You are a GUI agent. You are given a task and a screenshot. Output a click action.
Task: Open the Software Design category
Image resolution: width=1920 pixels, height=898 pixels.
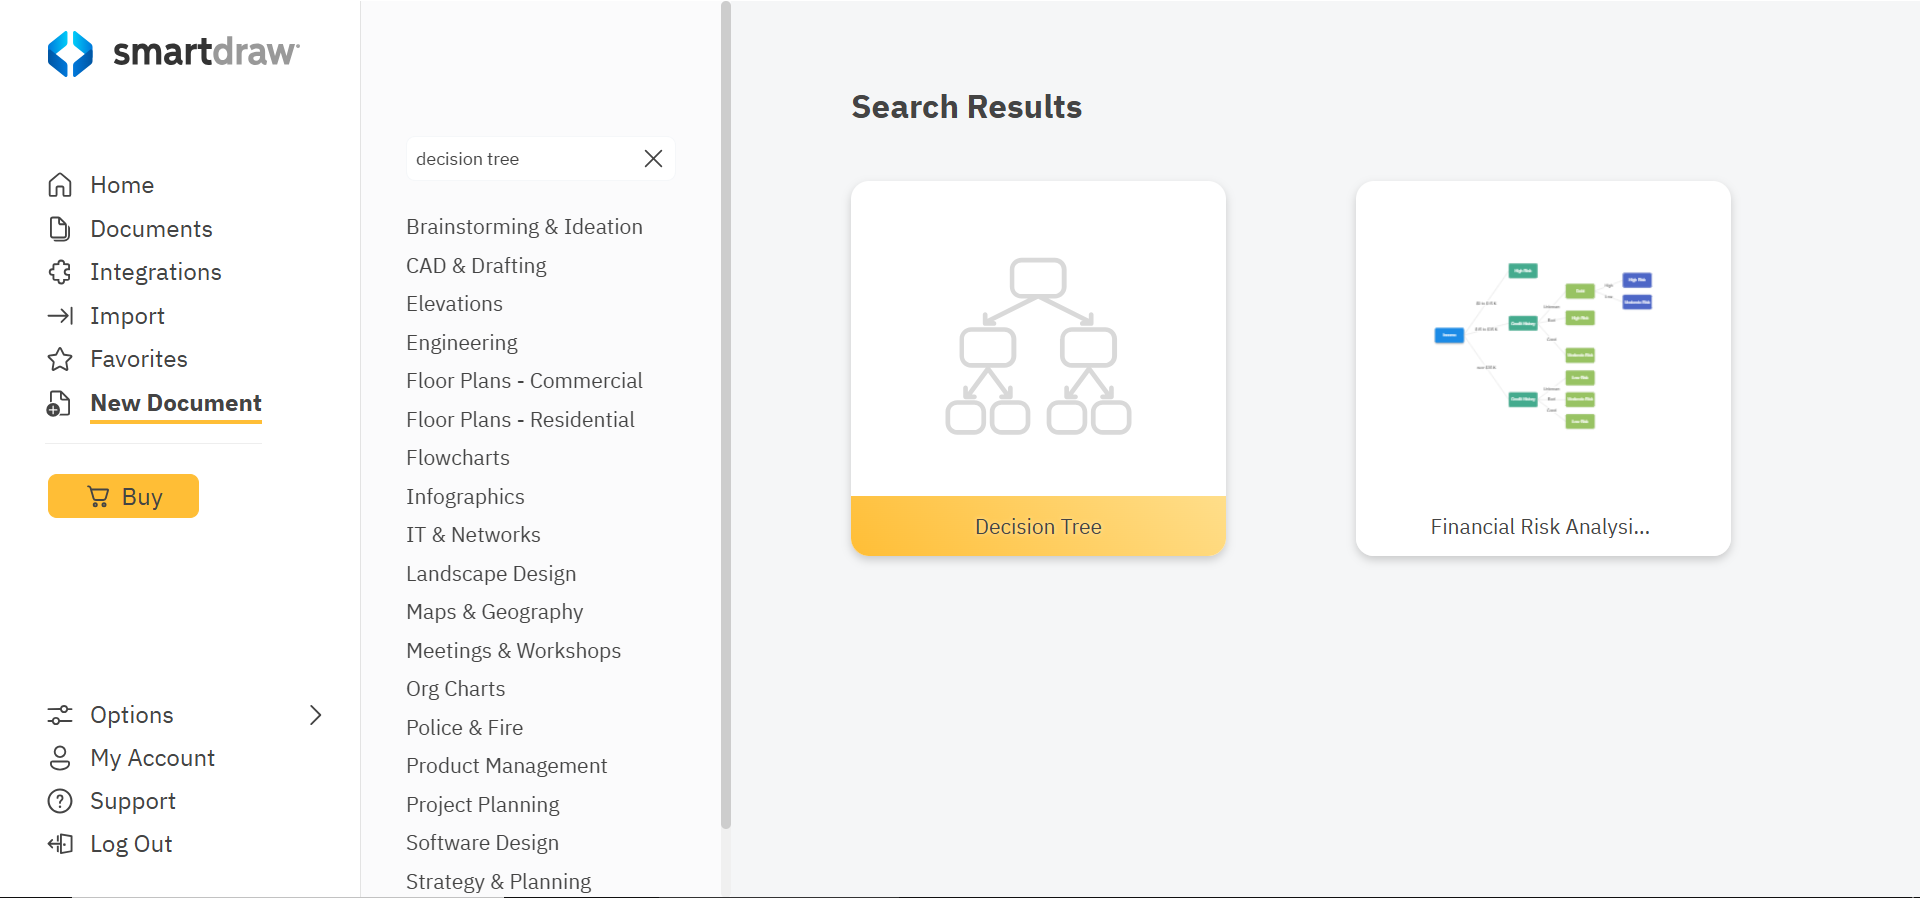click(482, 843)
